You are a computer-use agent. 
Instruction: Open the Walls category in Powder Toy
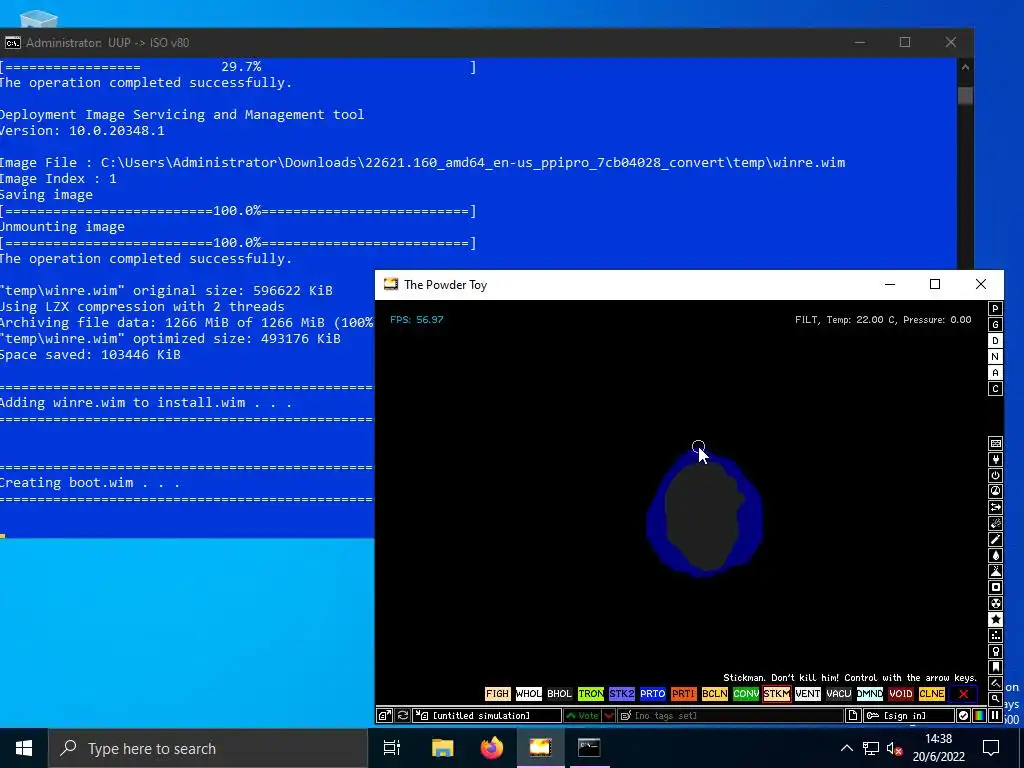point(995,443)
